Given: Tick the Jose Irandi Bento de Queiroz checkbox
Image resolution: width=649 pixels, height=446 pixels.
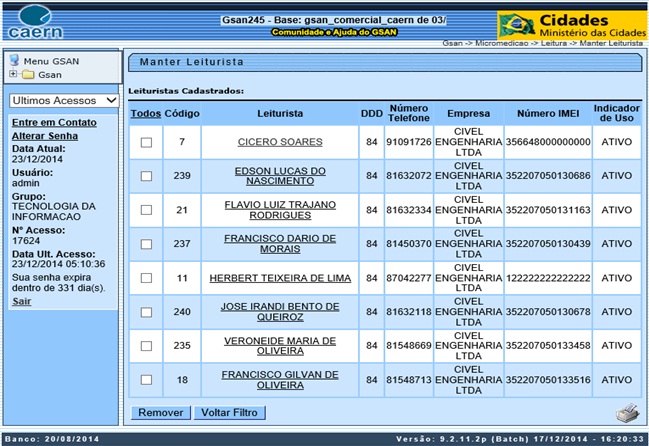Looking at the screenshot, I should coord(146,312).
